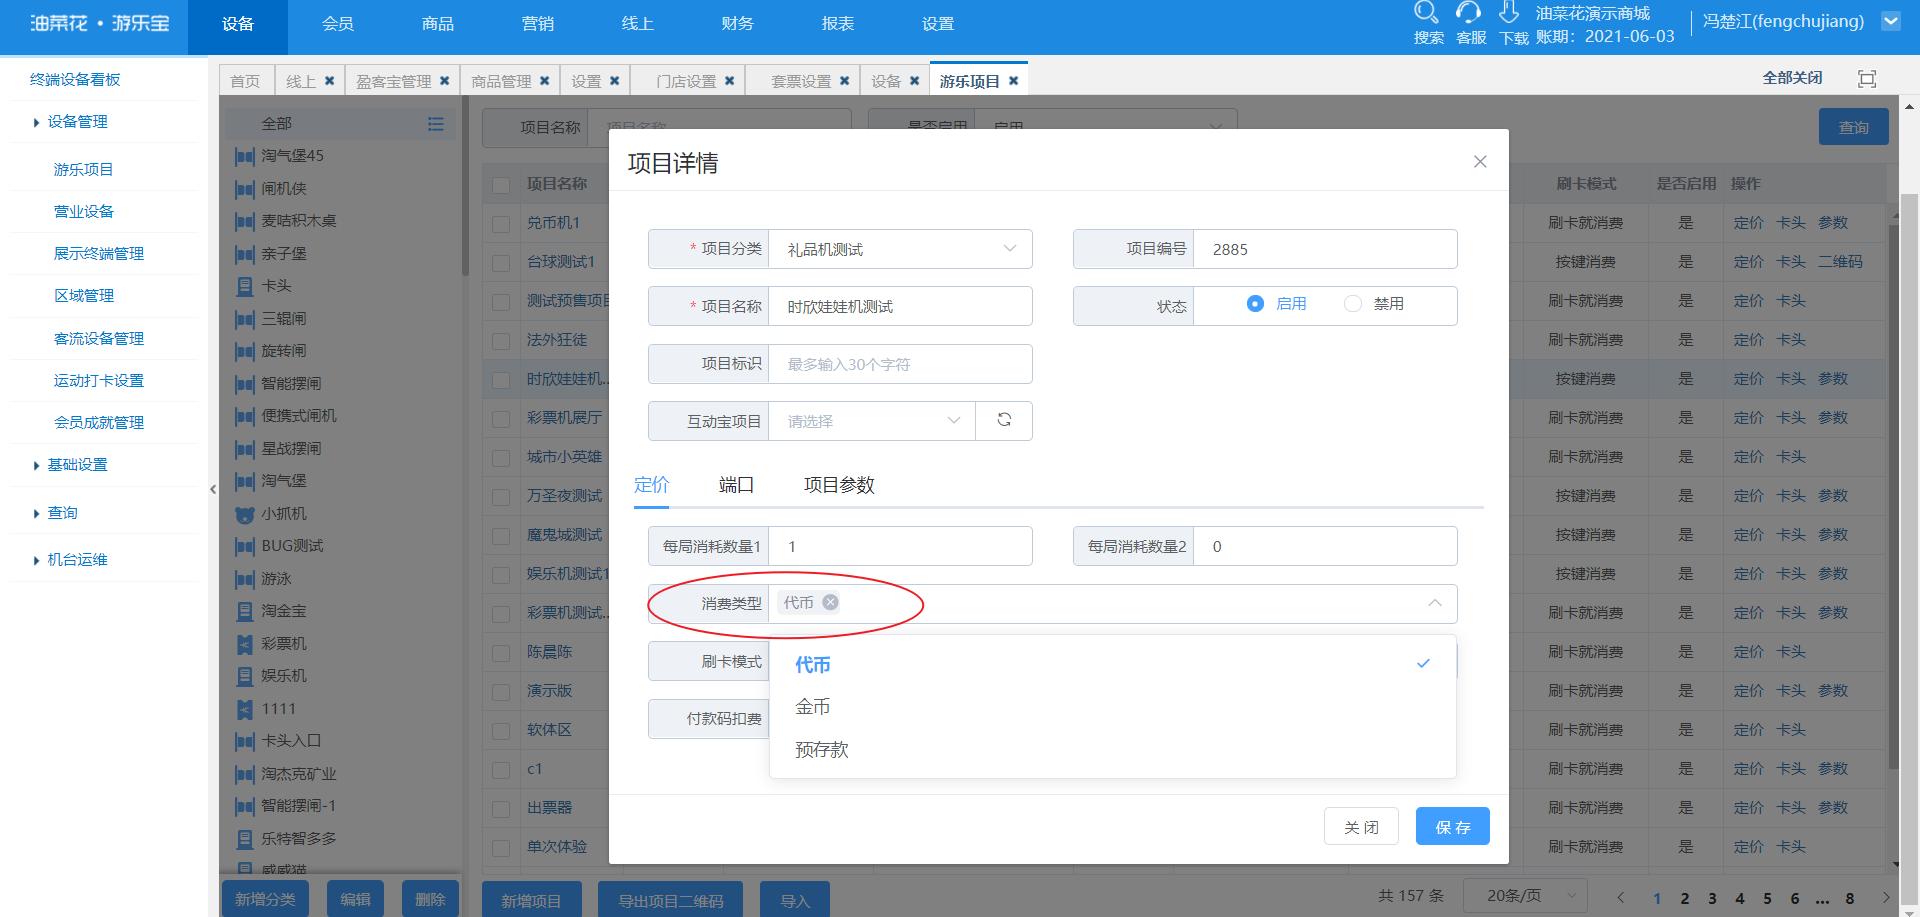
Task: Close the 线上 tab with its x
Action: (x=329, y=81)
